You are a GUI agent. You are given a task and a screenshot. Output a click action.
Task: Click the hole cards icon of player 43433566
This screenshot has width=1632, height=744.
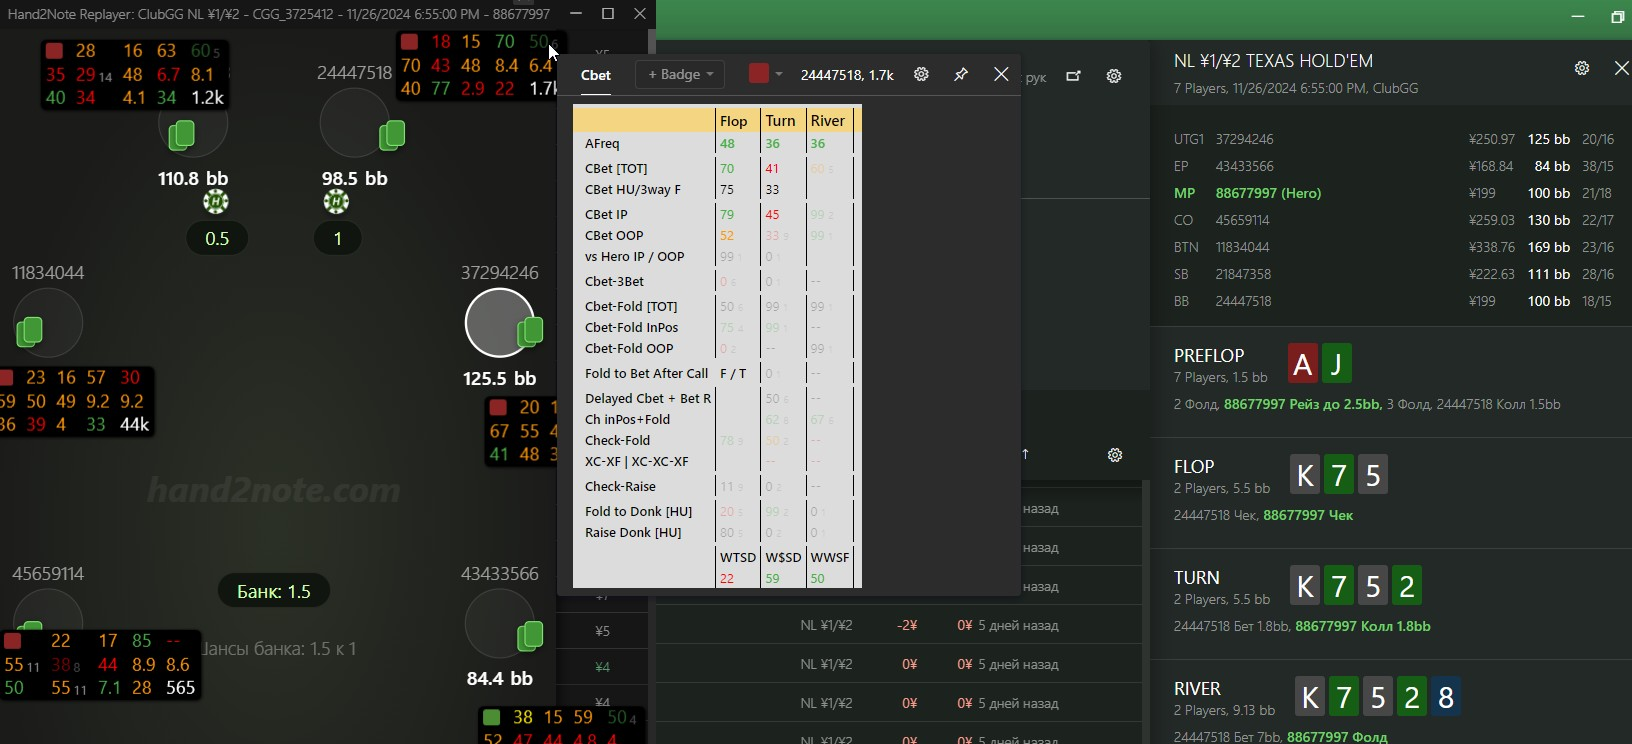point(530,635)
